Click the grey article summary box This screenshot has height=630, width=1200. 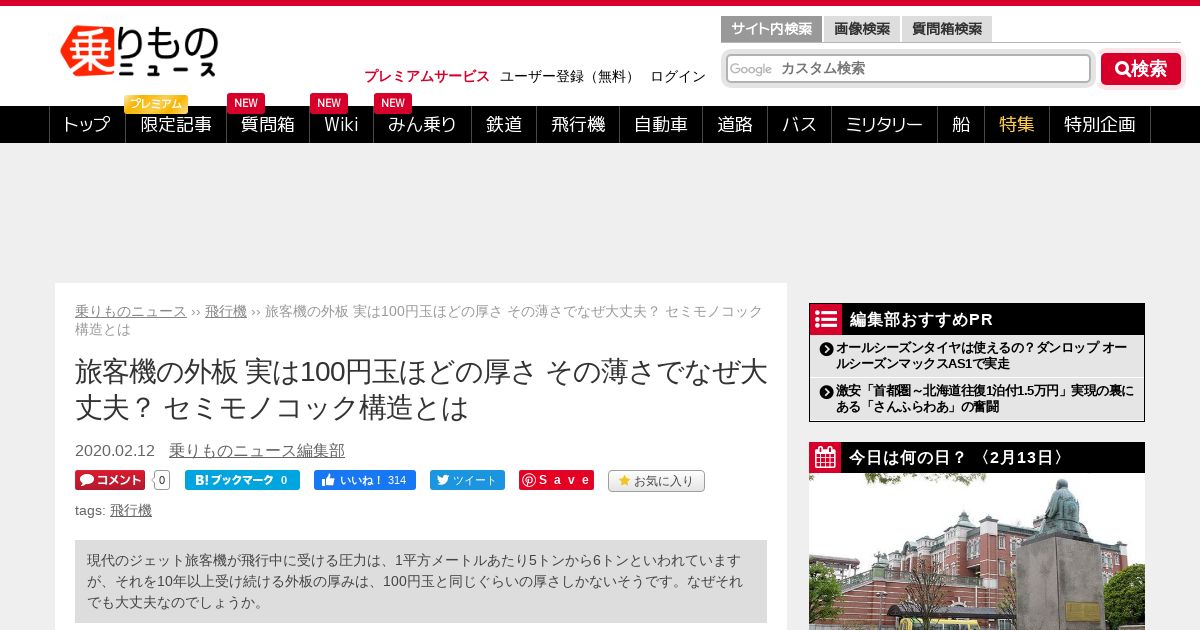(421, 582)
